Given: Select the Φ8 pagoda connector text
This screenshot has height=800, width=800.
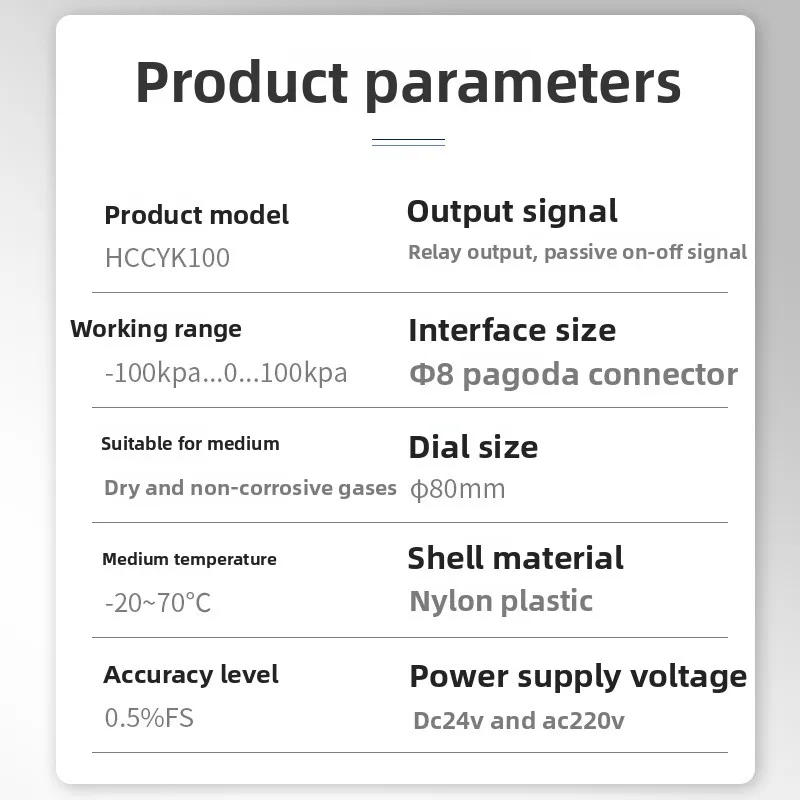Looking at the screenshot, I should pos(573,374).
